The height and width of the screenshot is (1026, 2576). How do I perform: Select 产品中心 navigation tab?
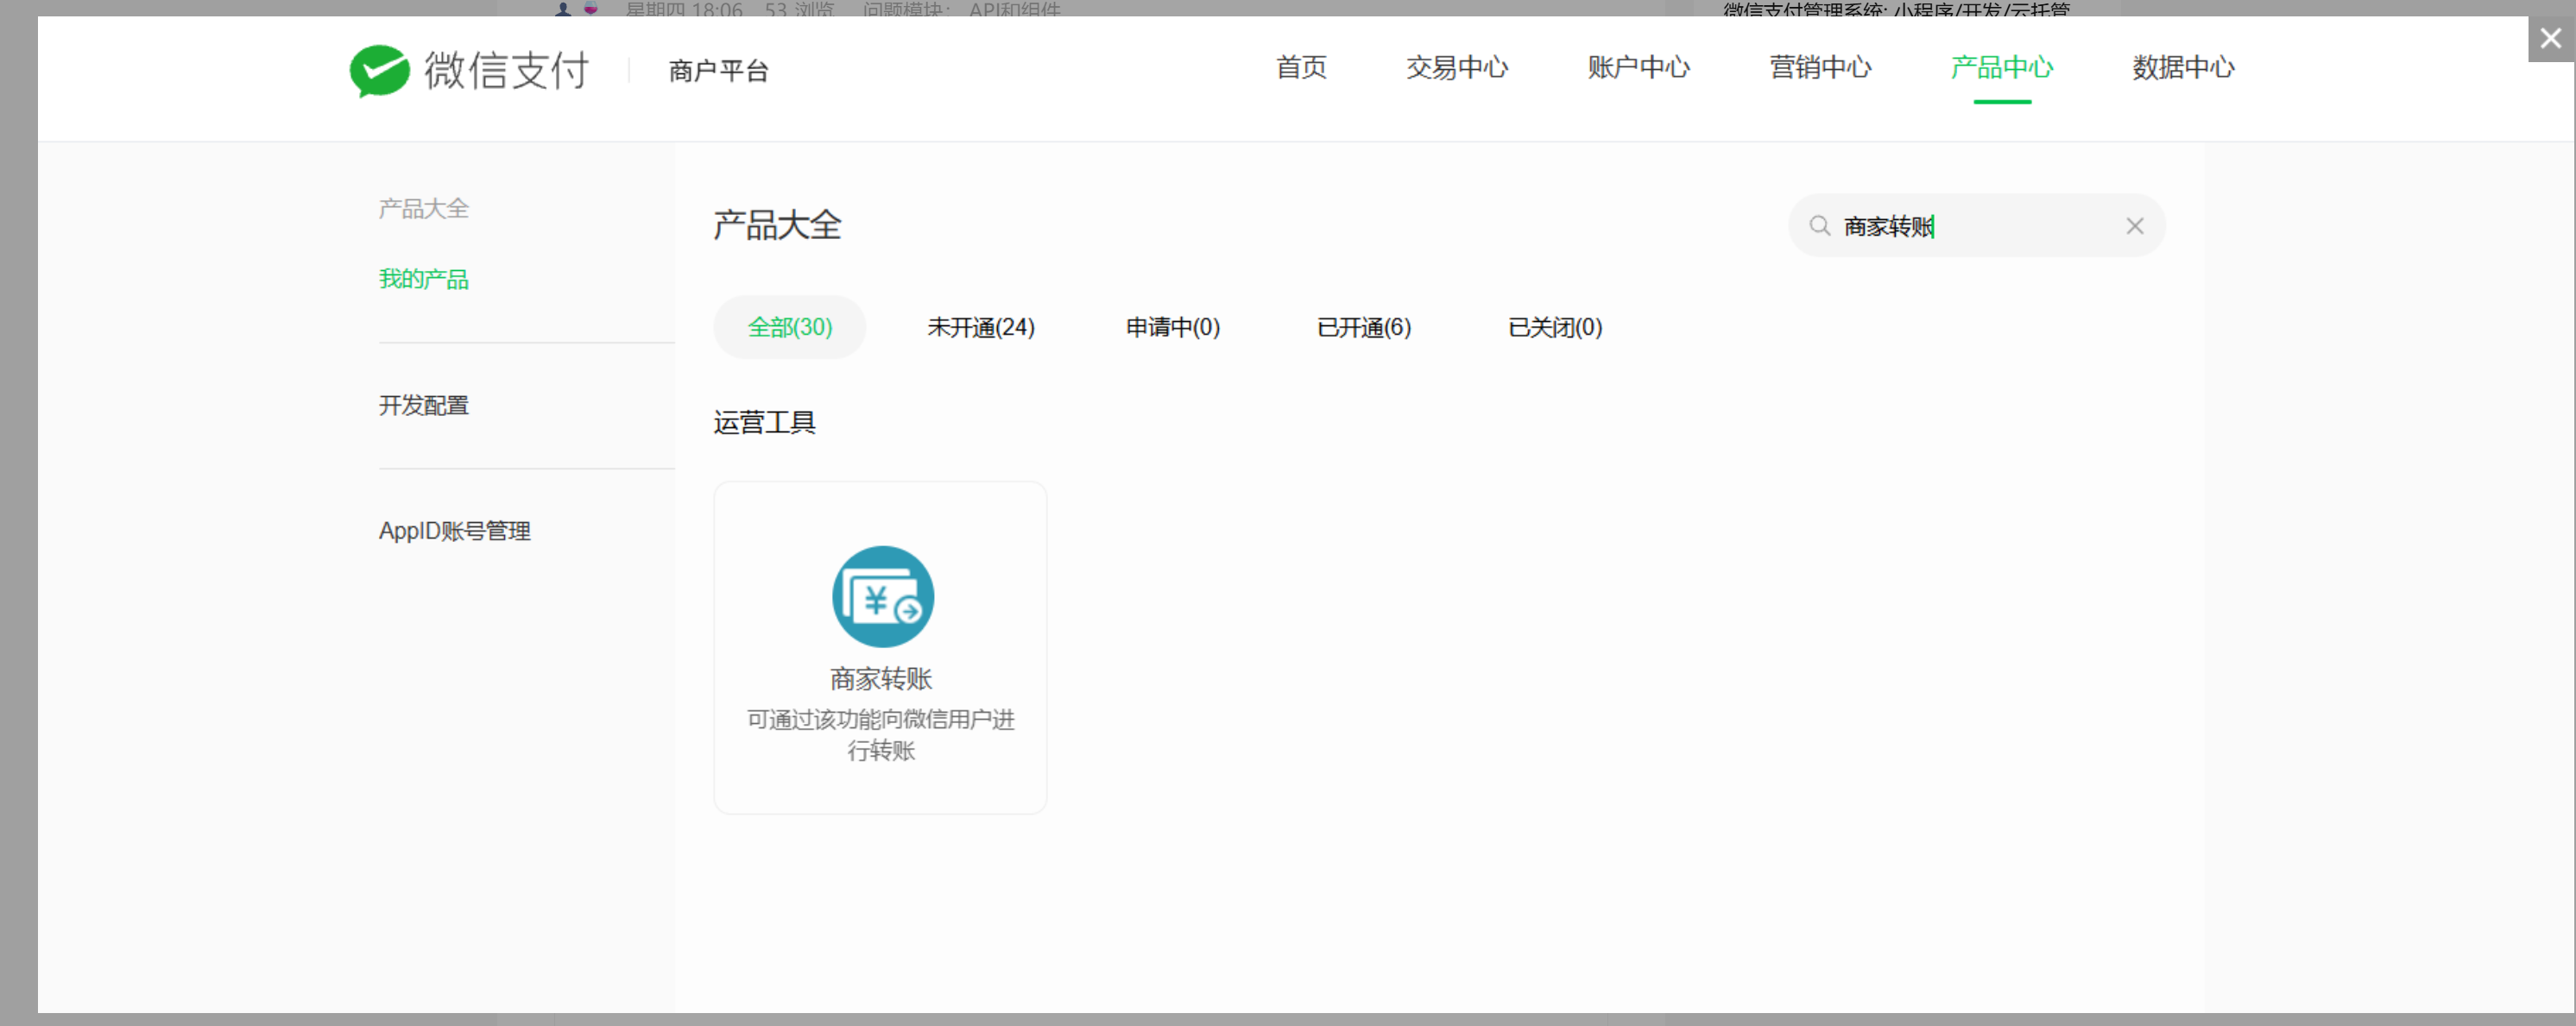tap(2001, 68)
